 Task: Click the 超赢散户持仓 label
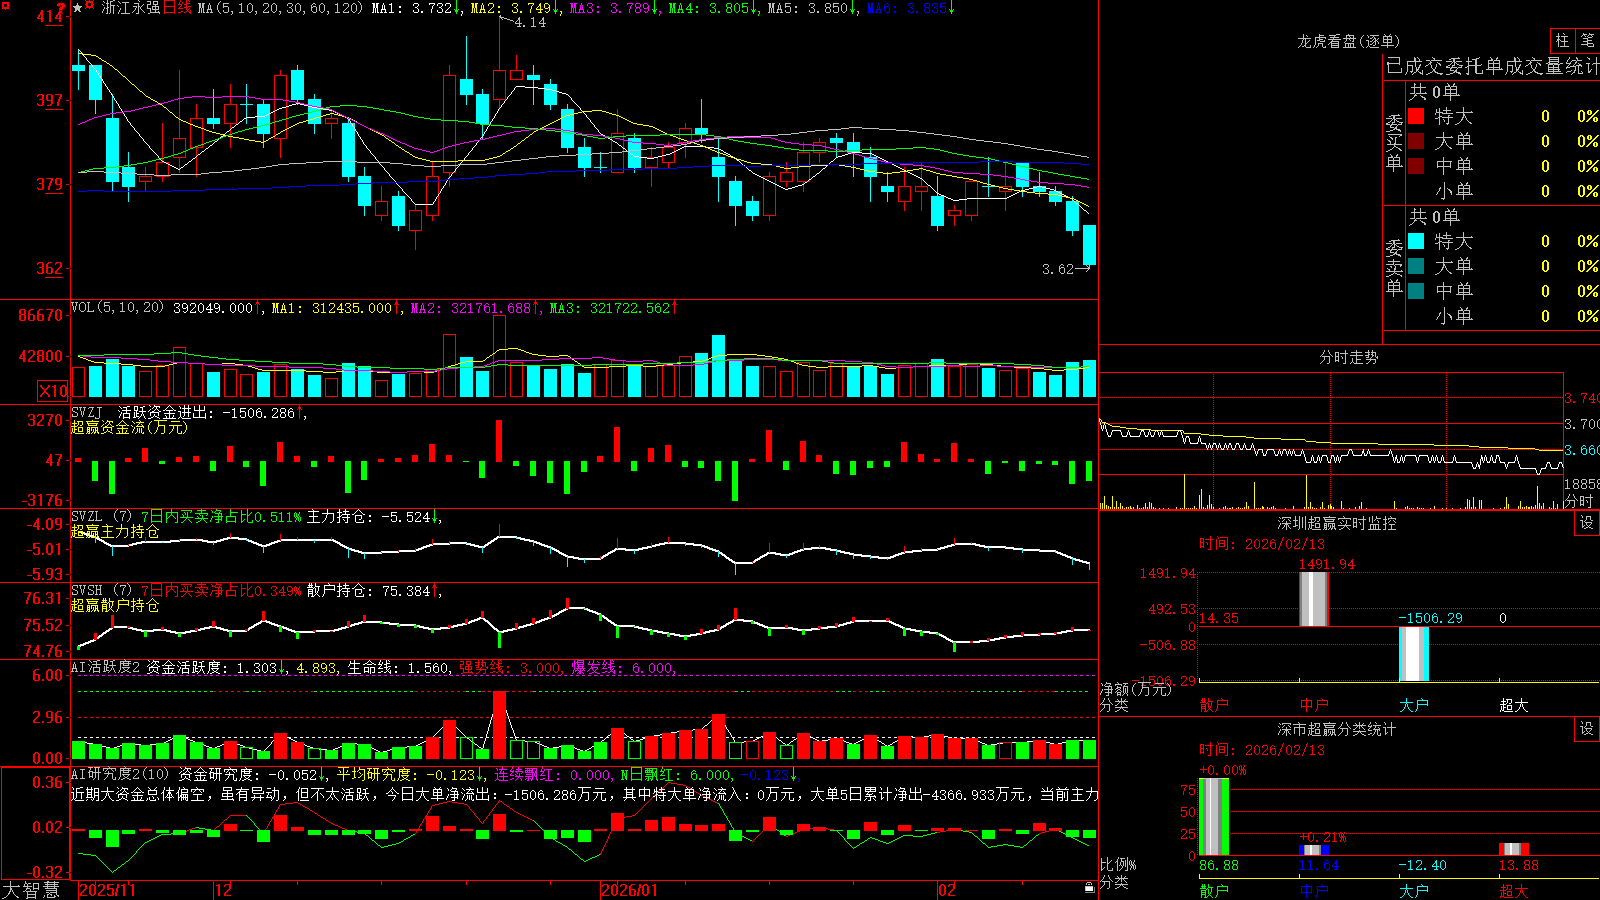(x=115, y=605)
